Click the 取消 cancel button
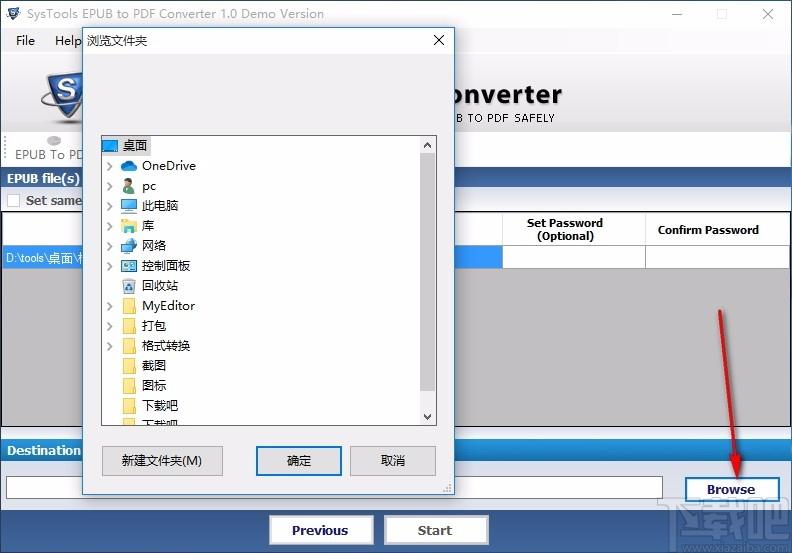Viewport: 792px width, 553px height. tap(392, 461)
